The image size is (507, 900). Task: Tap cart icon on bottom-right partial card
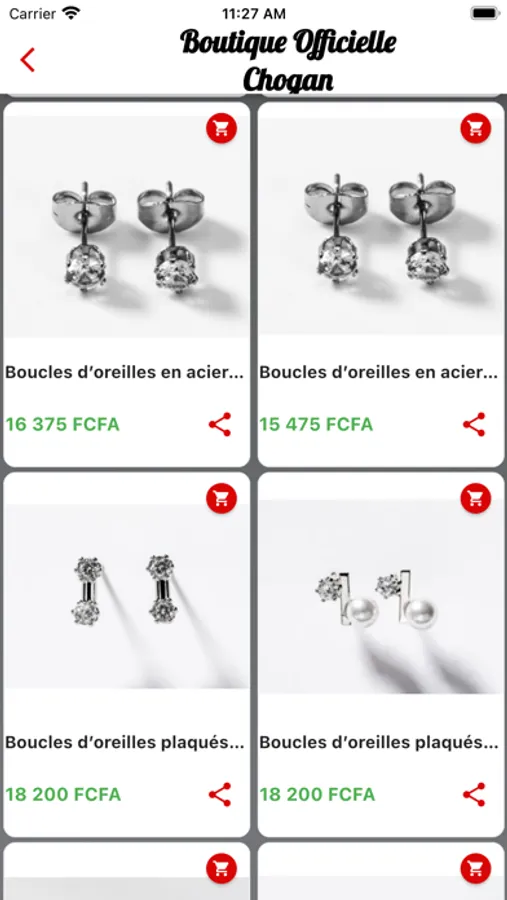(x=475, y=868)
